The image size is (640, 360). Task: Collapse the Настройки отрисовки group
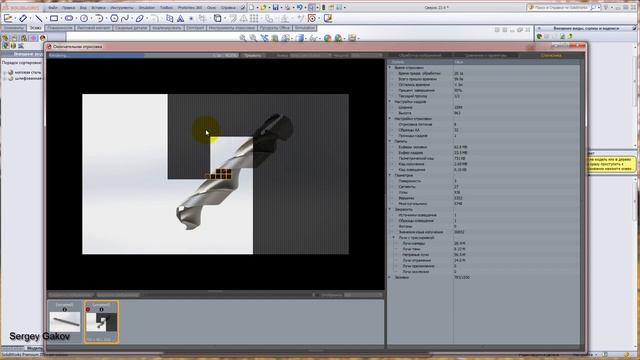click(390, 118)
